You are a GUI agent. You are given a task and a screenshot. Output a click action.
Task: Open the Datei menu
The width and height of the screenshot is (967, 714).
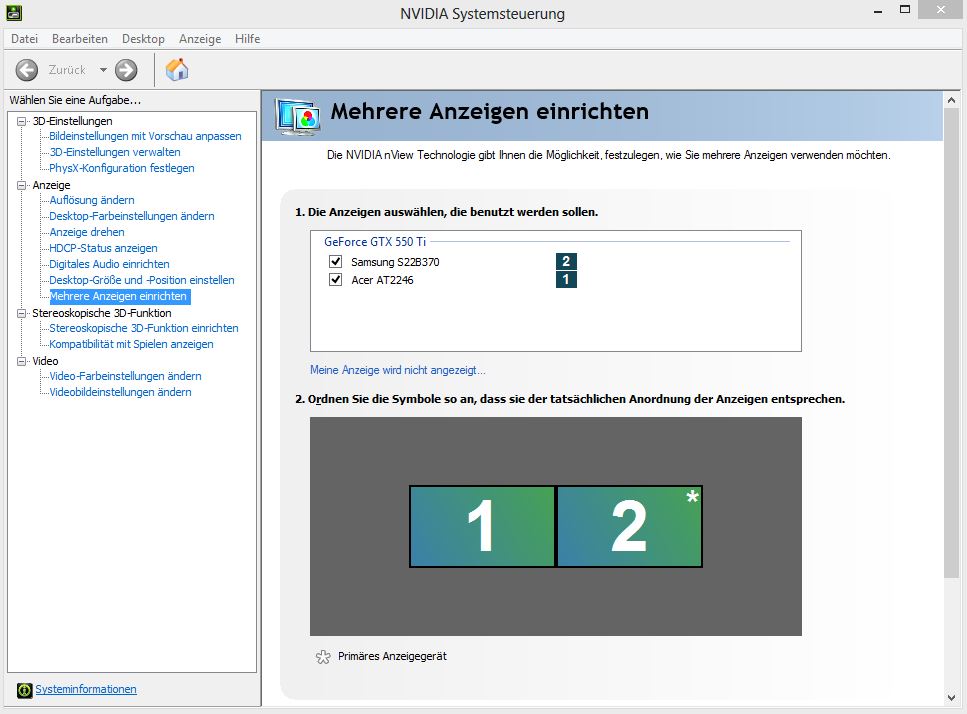(25, 39)
